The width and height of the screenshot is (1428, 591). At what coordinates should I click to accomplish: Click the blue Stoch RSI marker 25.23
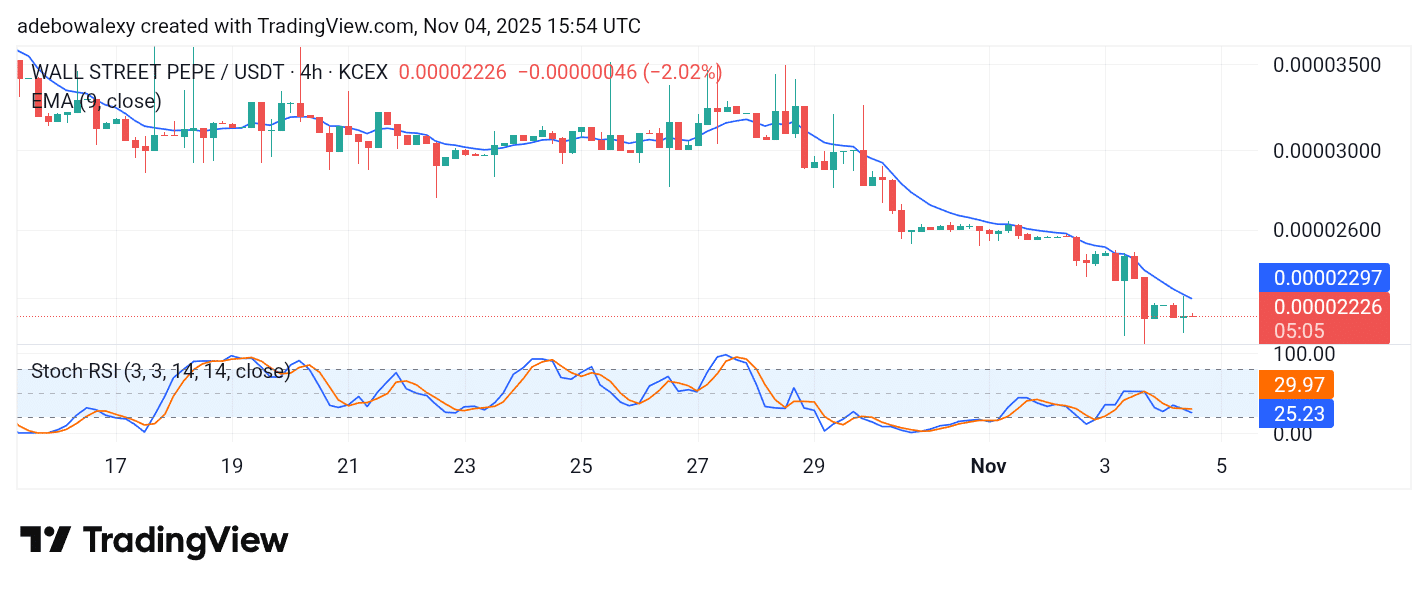pyautogui.click(x=1297, y=413)
